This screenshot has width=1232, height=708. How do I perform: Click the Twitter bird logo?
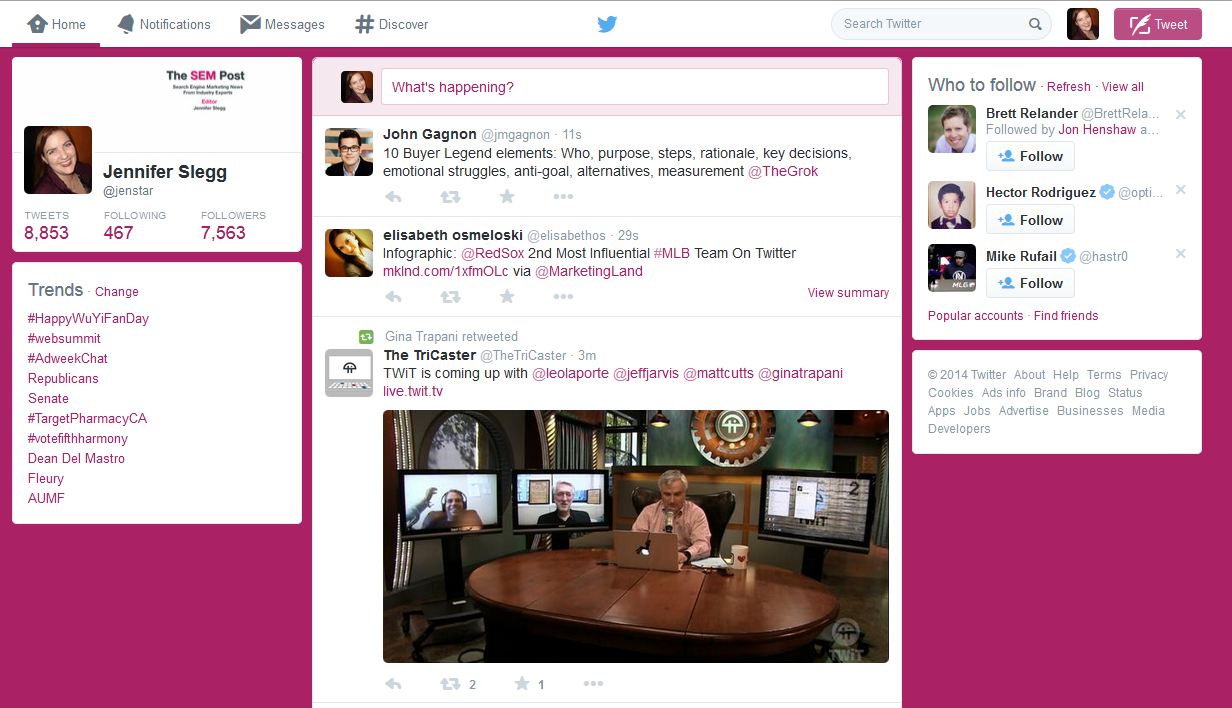(607, 24)
